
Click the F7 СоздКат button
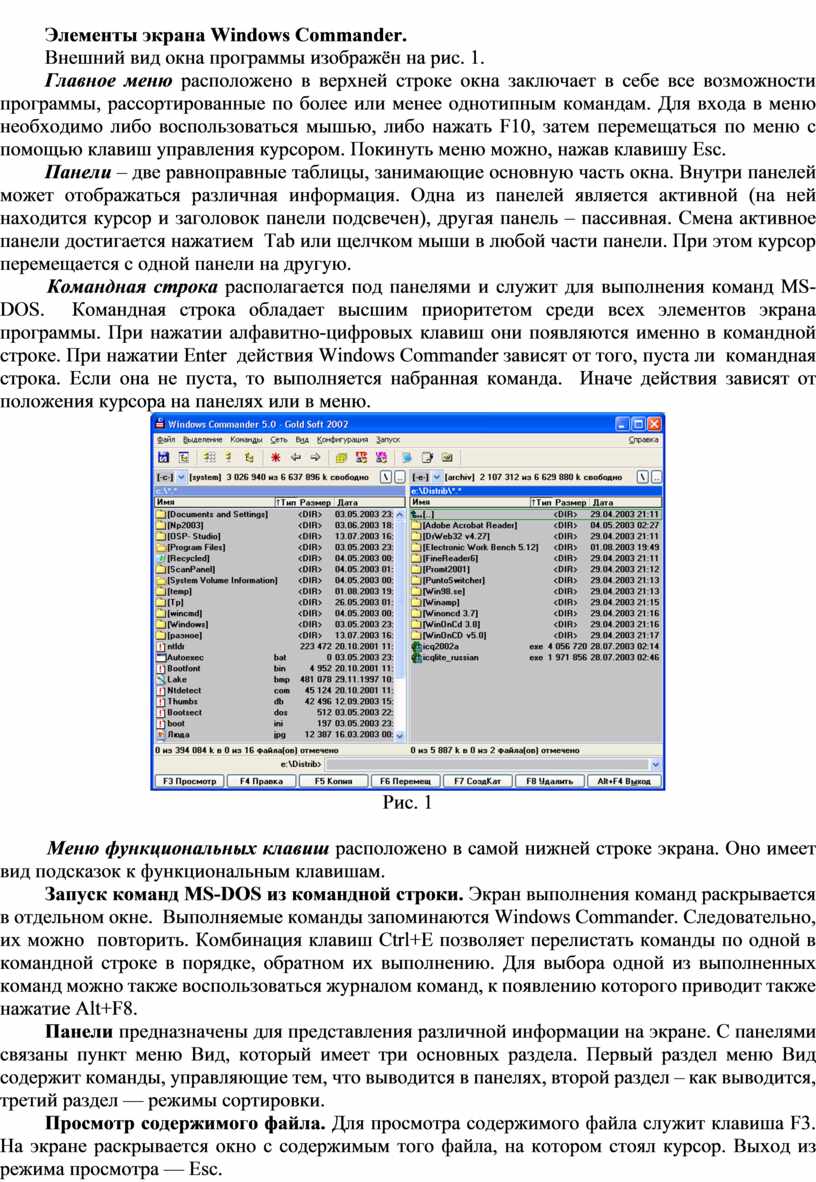click(477, 781)
